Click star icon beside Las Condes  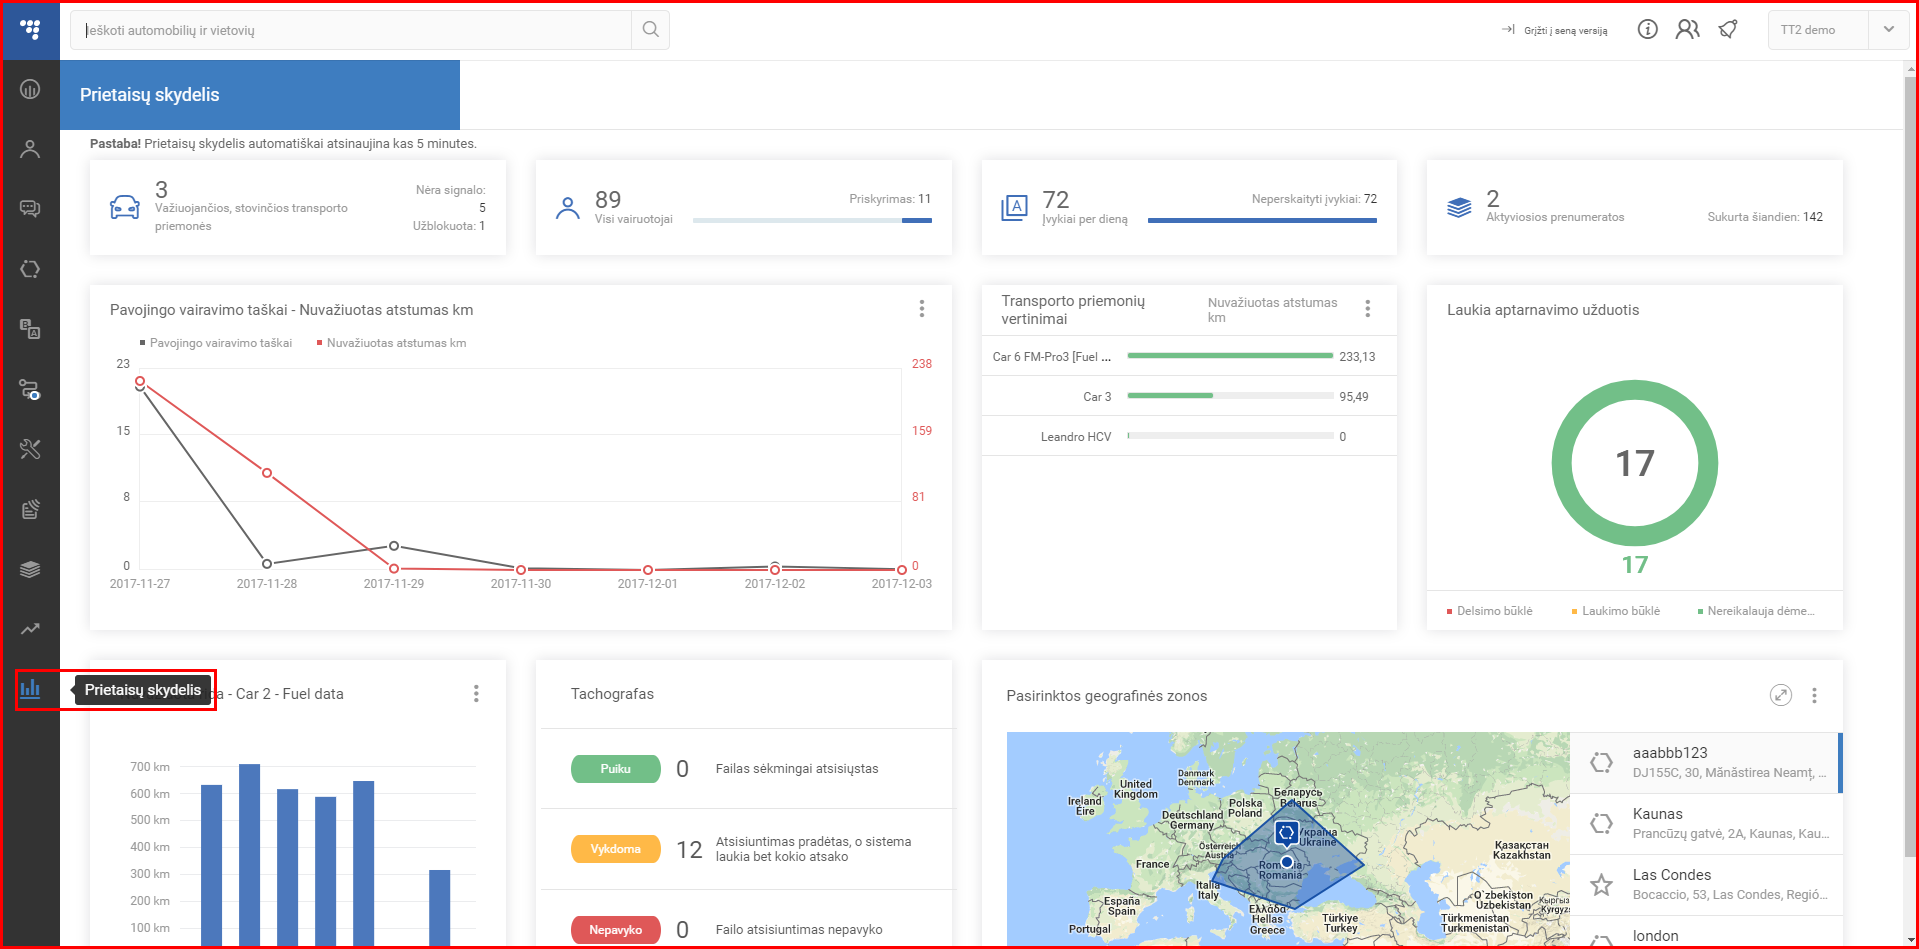click(1601, 885)
